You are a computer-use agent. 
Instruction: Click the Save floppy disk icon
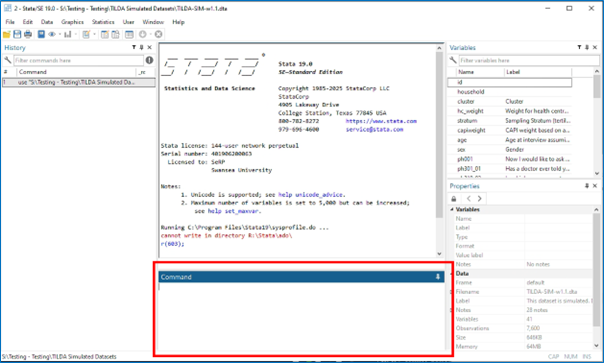(x=17, y=34)
